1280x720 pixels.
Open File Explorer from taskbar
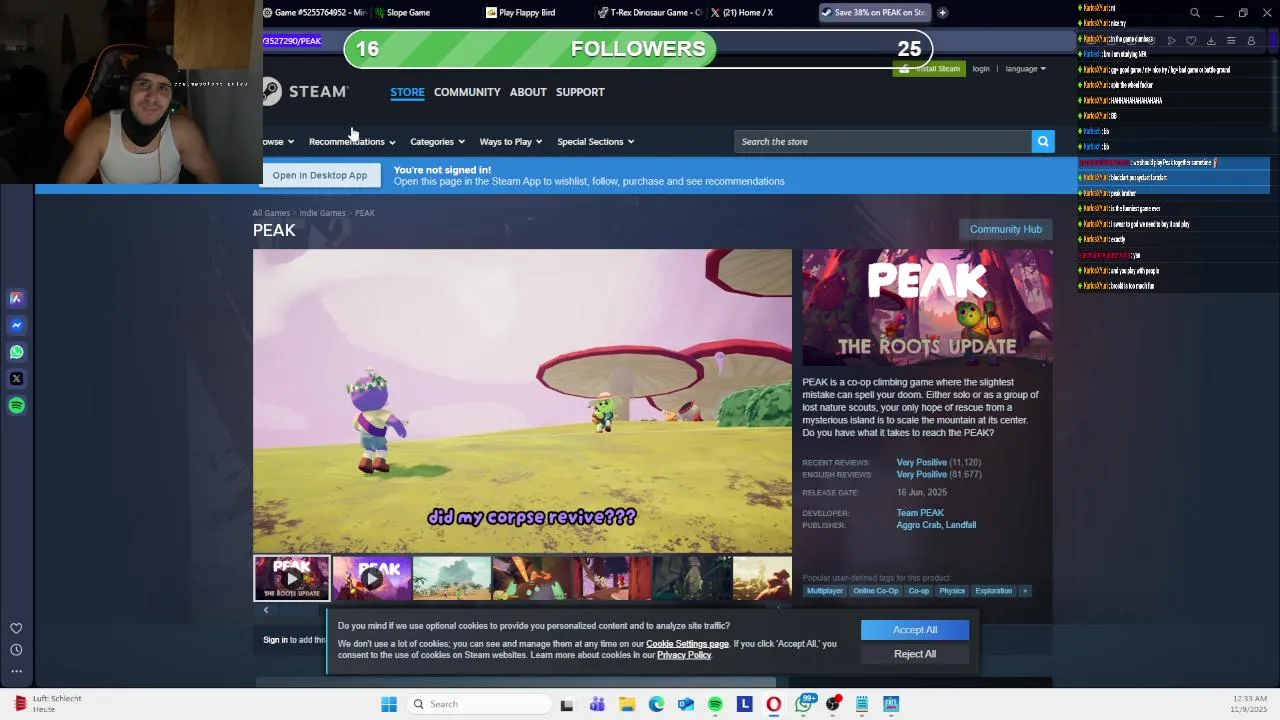tap(627, 704)
